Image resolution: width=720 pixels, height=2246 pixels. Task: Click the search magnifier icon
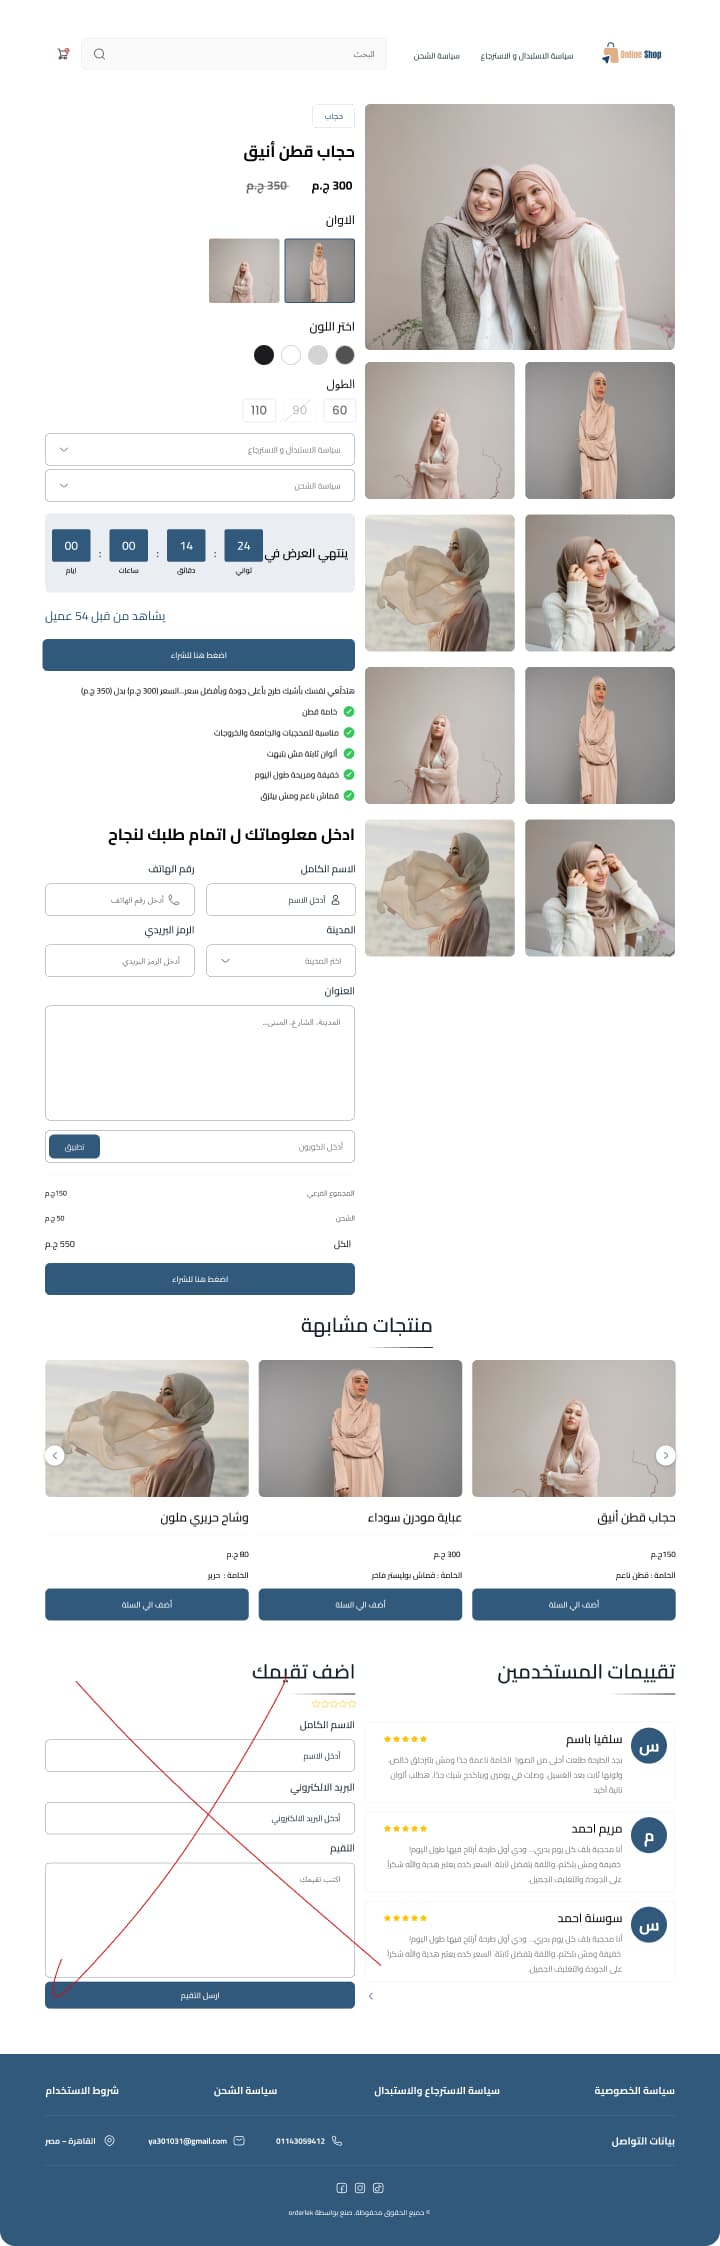point(99,54)
